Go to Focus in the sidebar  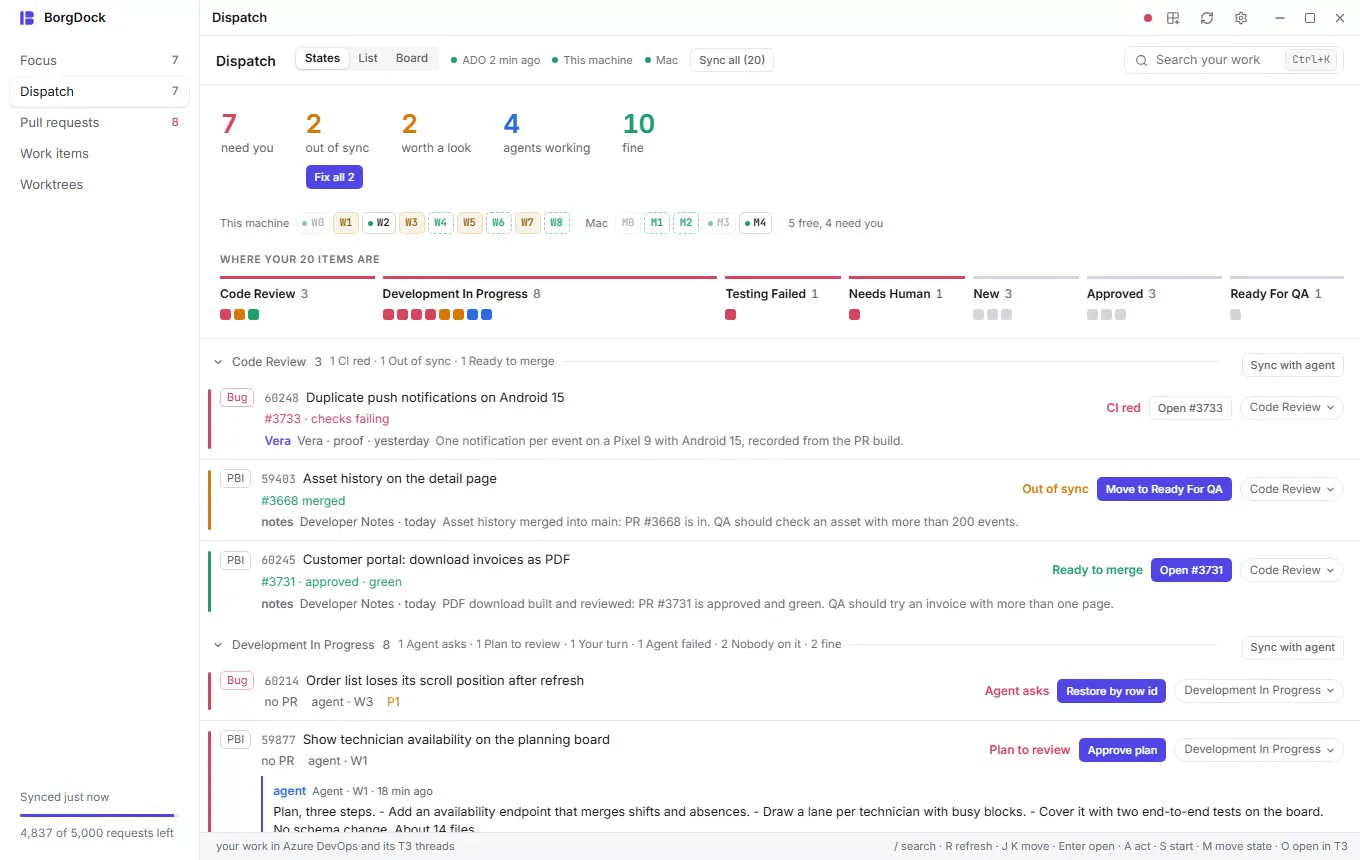click(99, 60)
